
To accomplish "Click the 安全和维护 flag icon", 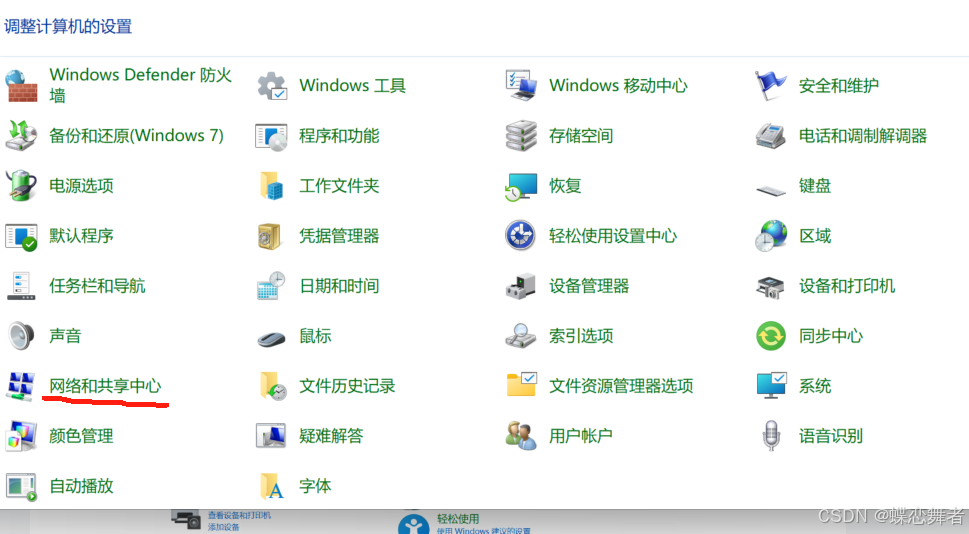I will pyautogui.click(x=771, y=85).
